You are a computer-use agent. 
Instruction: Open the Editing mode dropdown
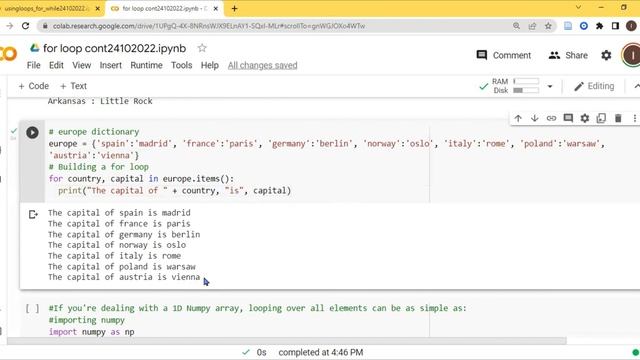click(594, 86)
